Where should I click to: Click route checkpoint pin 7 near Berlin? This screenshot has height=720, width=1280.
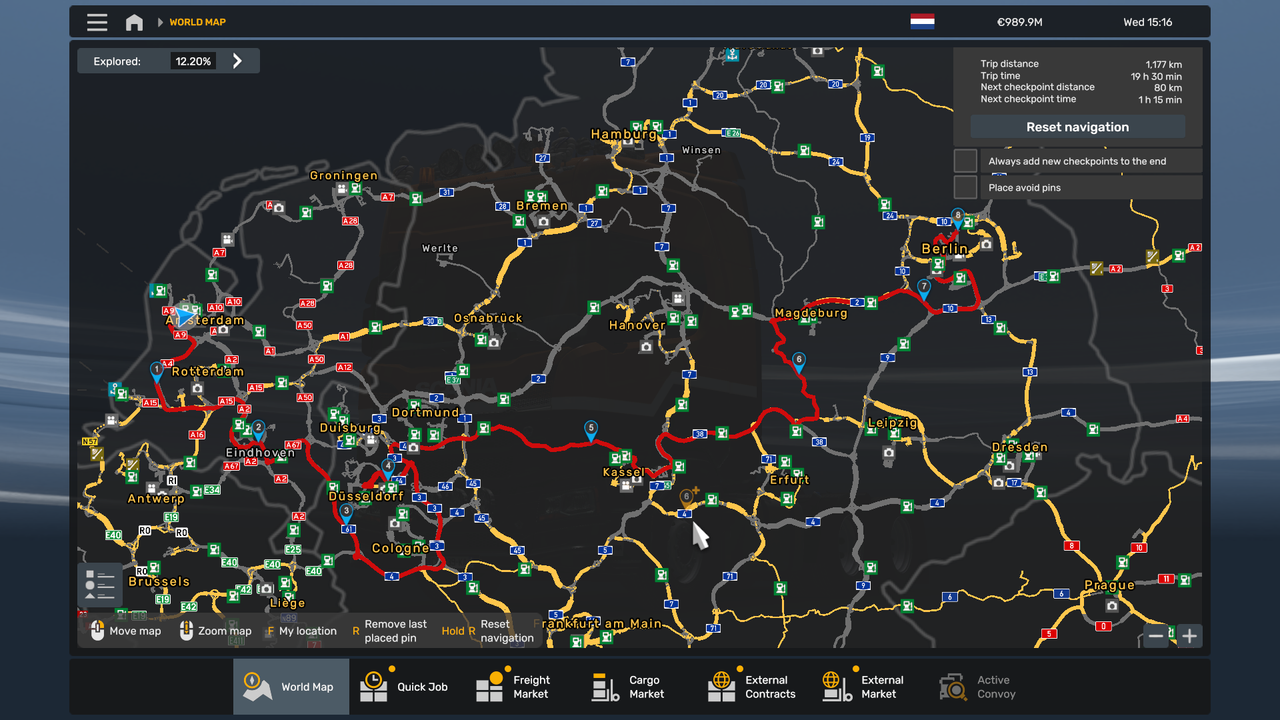(x=924, y=289)
